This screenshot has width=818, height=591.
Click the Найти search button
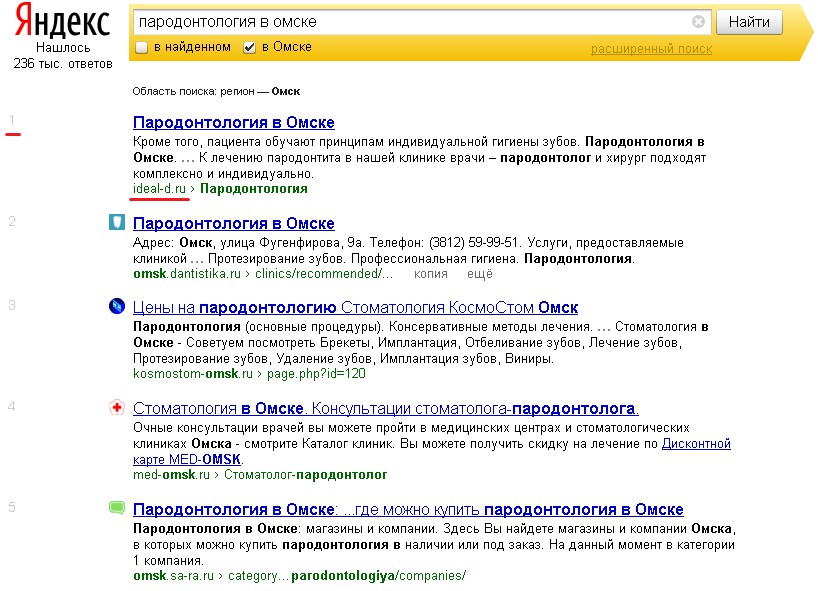pos(749,22)
